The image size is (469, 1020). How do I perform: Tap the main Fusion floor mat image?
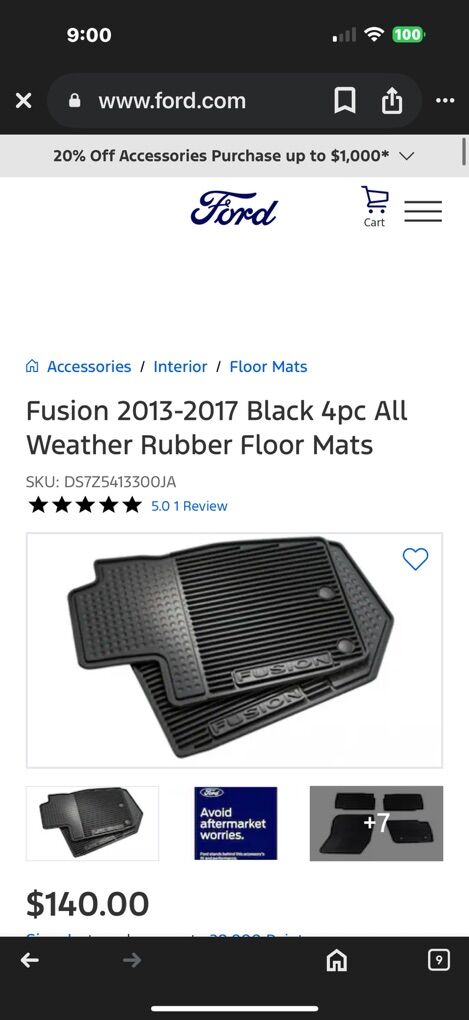pyautogui.click(x=234, y=651)
